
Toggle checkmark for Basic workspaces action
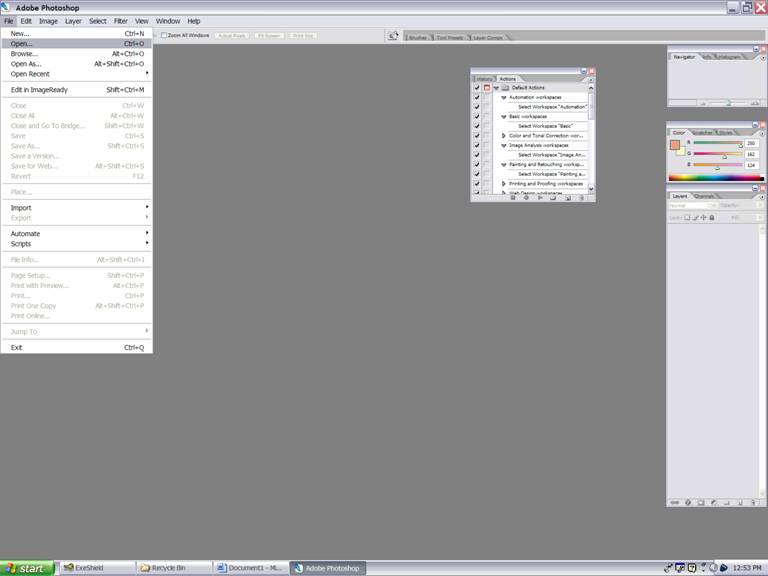point(477,117)
